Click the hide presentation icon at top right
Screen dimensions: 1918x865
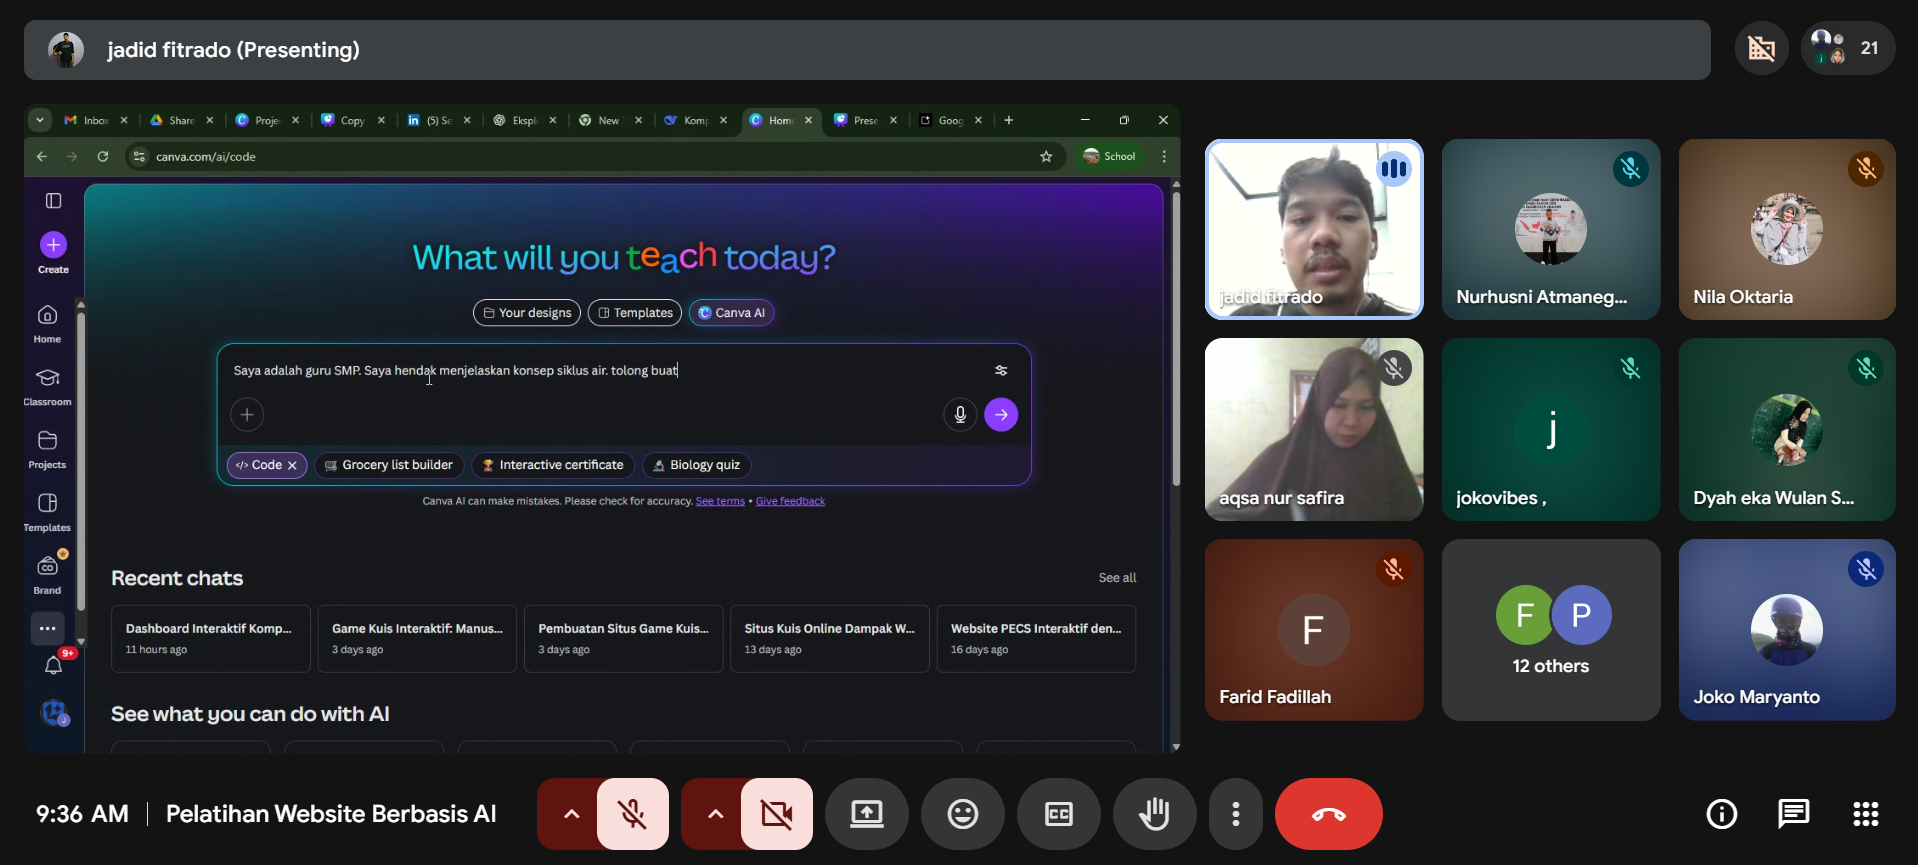pos(1762,48)
